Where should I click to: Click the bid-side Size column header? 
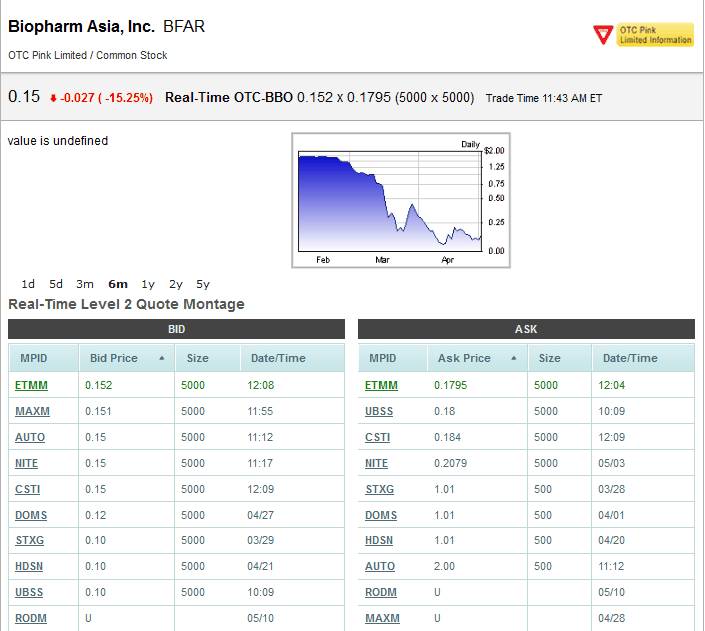[198, 358]
